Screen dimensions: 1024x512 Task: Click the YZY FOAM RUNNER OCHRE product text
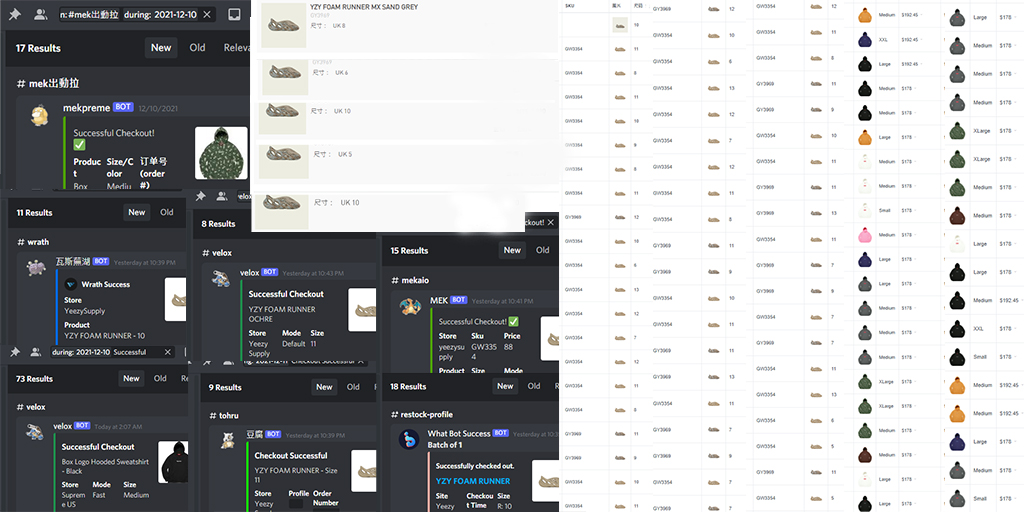pos(281,314)
